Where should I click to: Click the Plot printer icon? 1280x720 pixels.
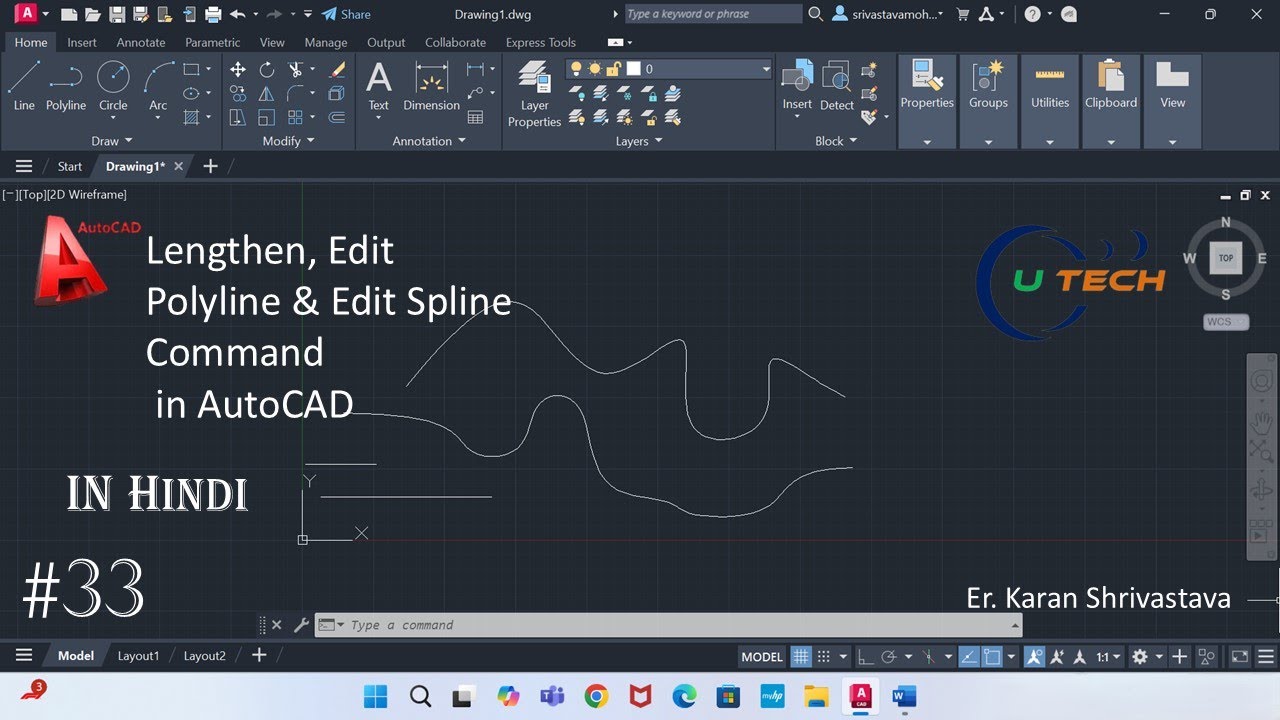tap(213, 14)
